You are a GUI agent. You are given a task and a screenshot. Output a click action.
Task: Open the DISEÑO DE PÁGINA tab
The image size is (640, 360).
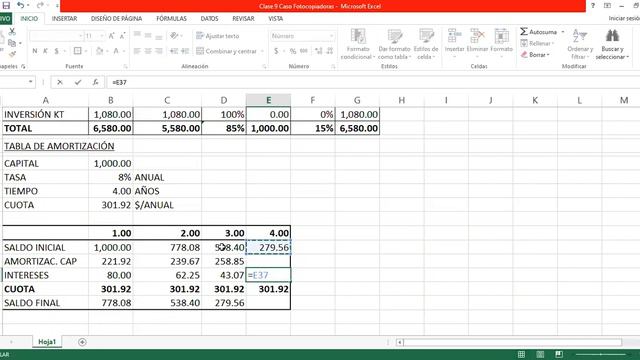[x=116, y=19]
